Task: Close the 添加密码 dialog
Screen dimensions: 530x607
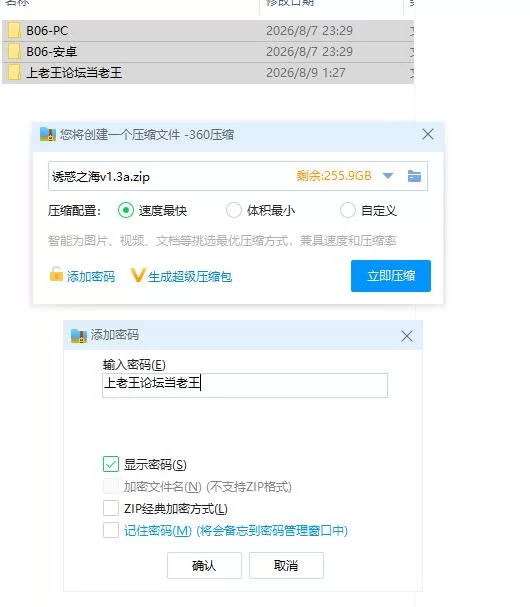Action: (407, 336)
